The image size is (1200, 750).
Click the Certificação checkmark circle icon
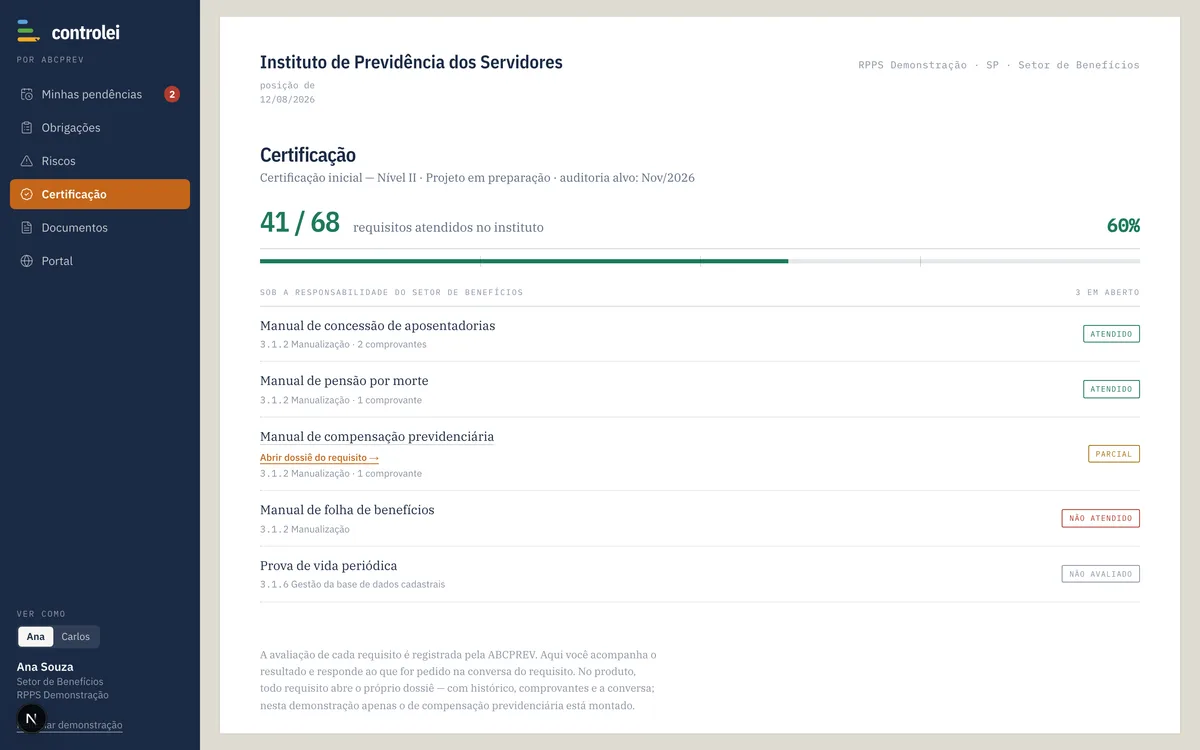coord(27,194)
